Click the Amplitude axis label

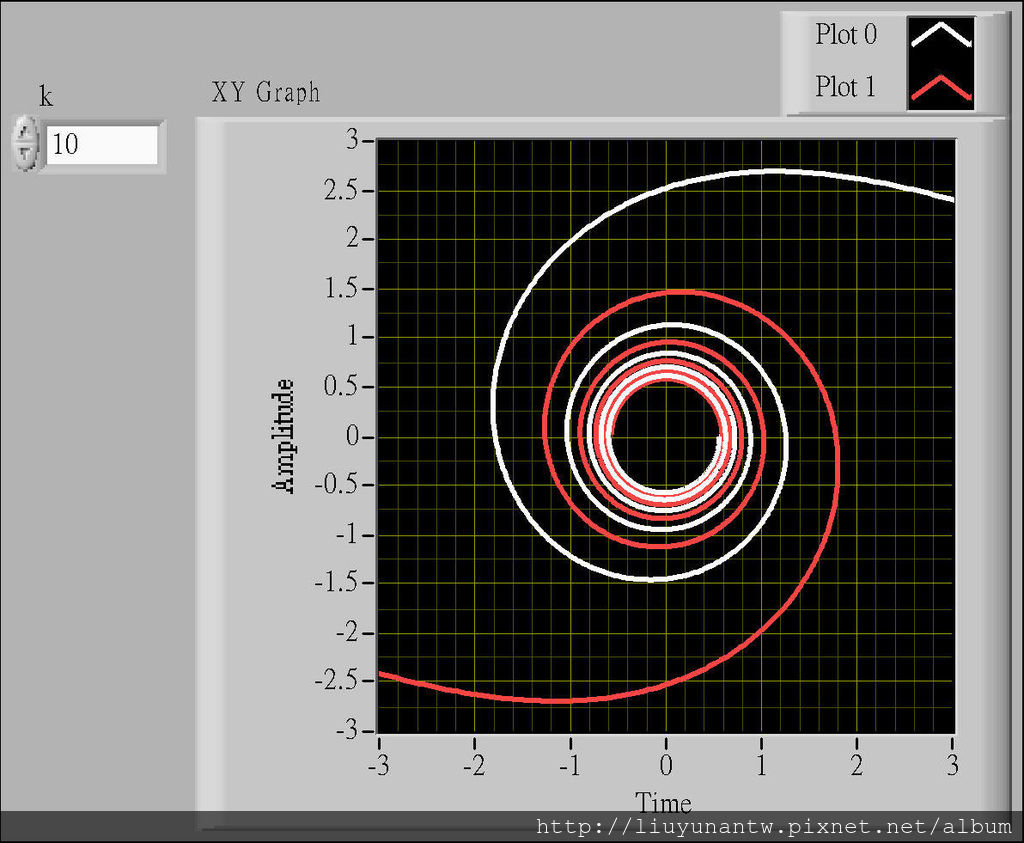click(x=283, y=436)
